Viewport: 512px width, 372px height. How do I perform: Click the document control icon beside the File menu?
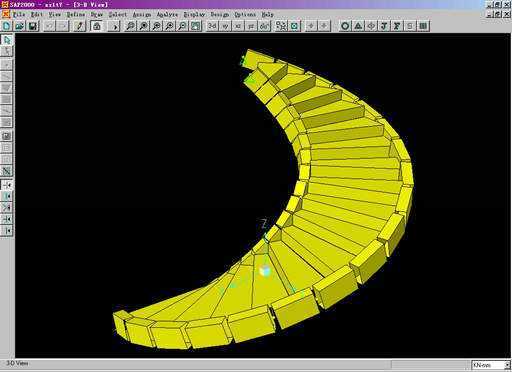(6, 15)
